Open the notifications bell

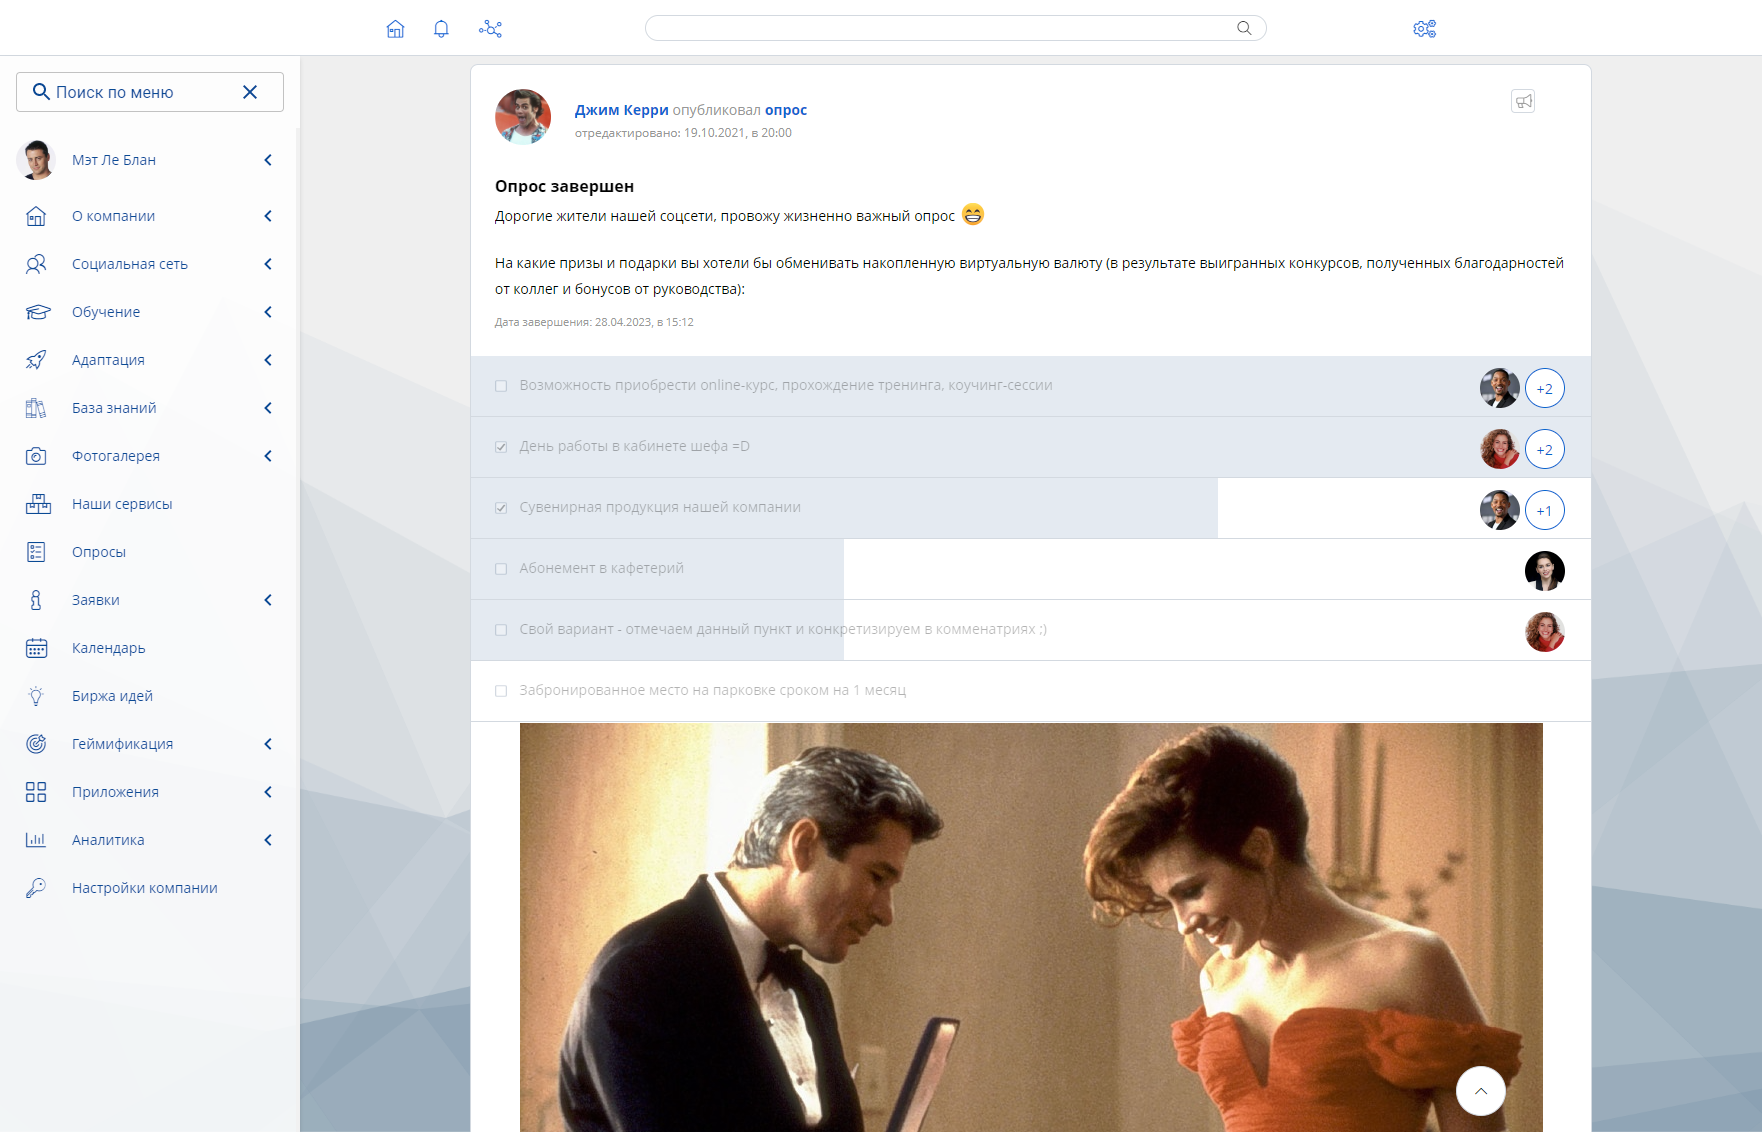(x=441, y=29)
